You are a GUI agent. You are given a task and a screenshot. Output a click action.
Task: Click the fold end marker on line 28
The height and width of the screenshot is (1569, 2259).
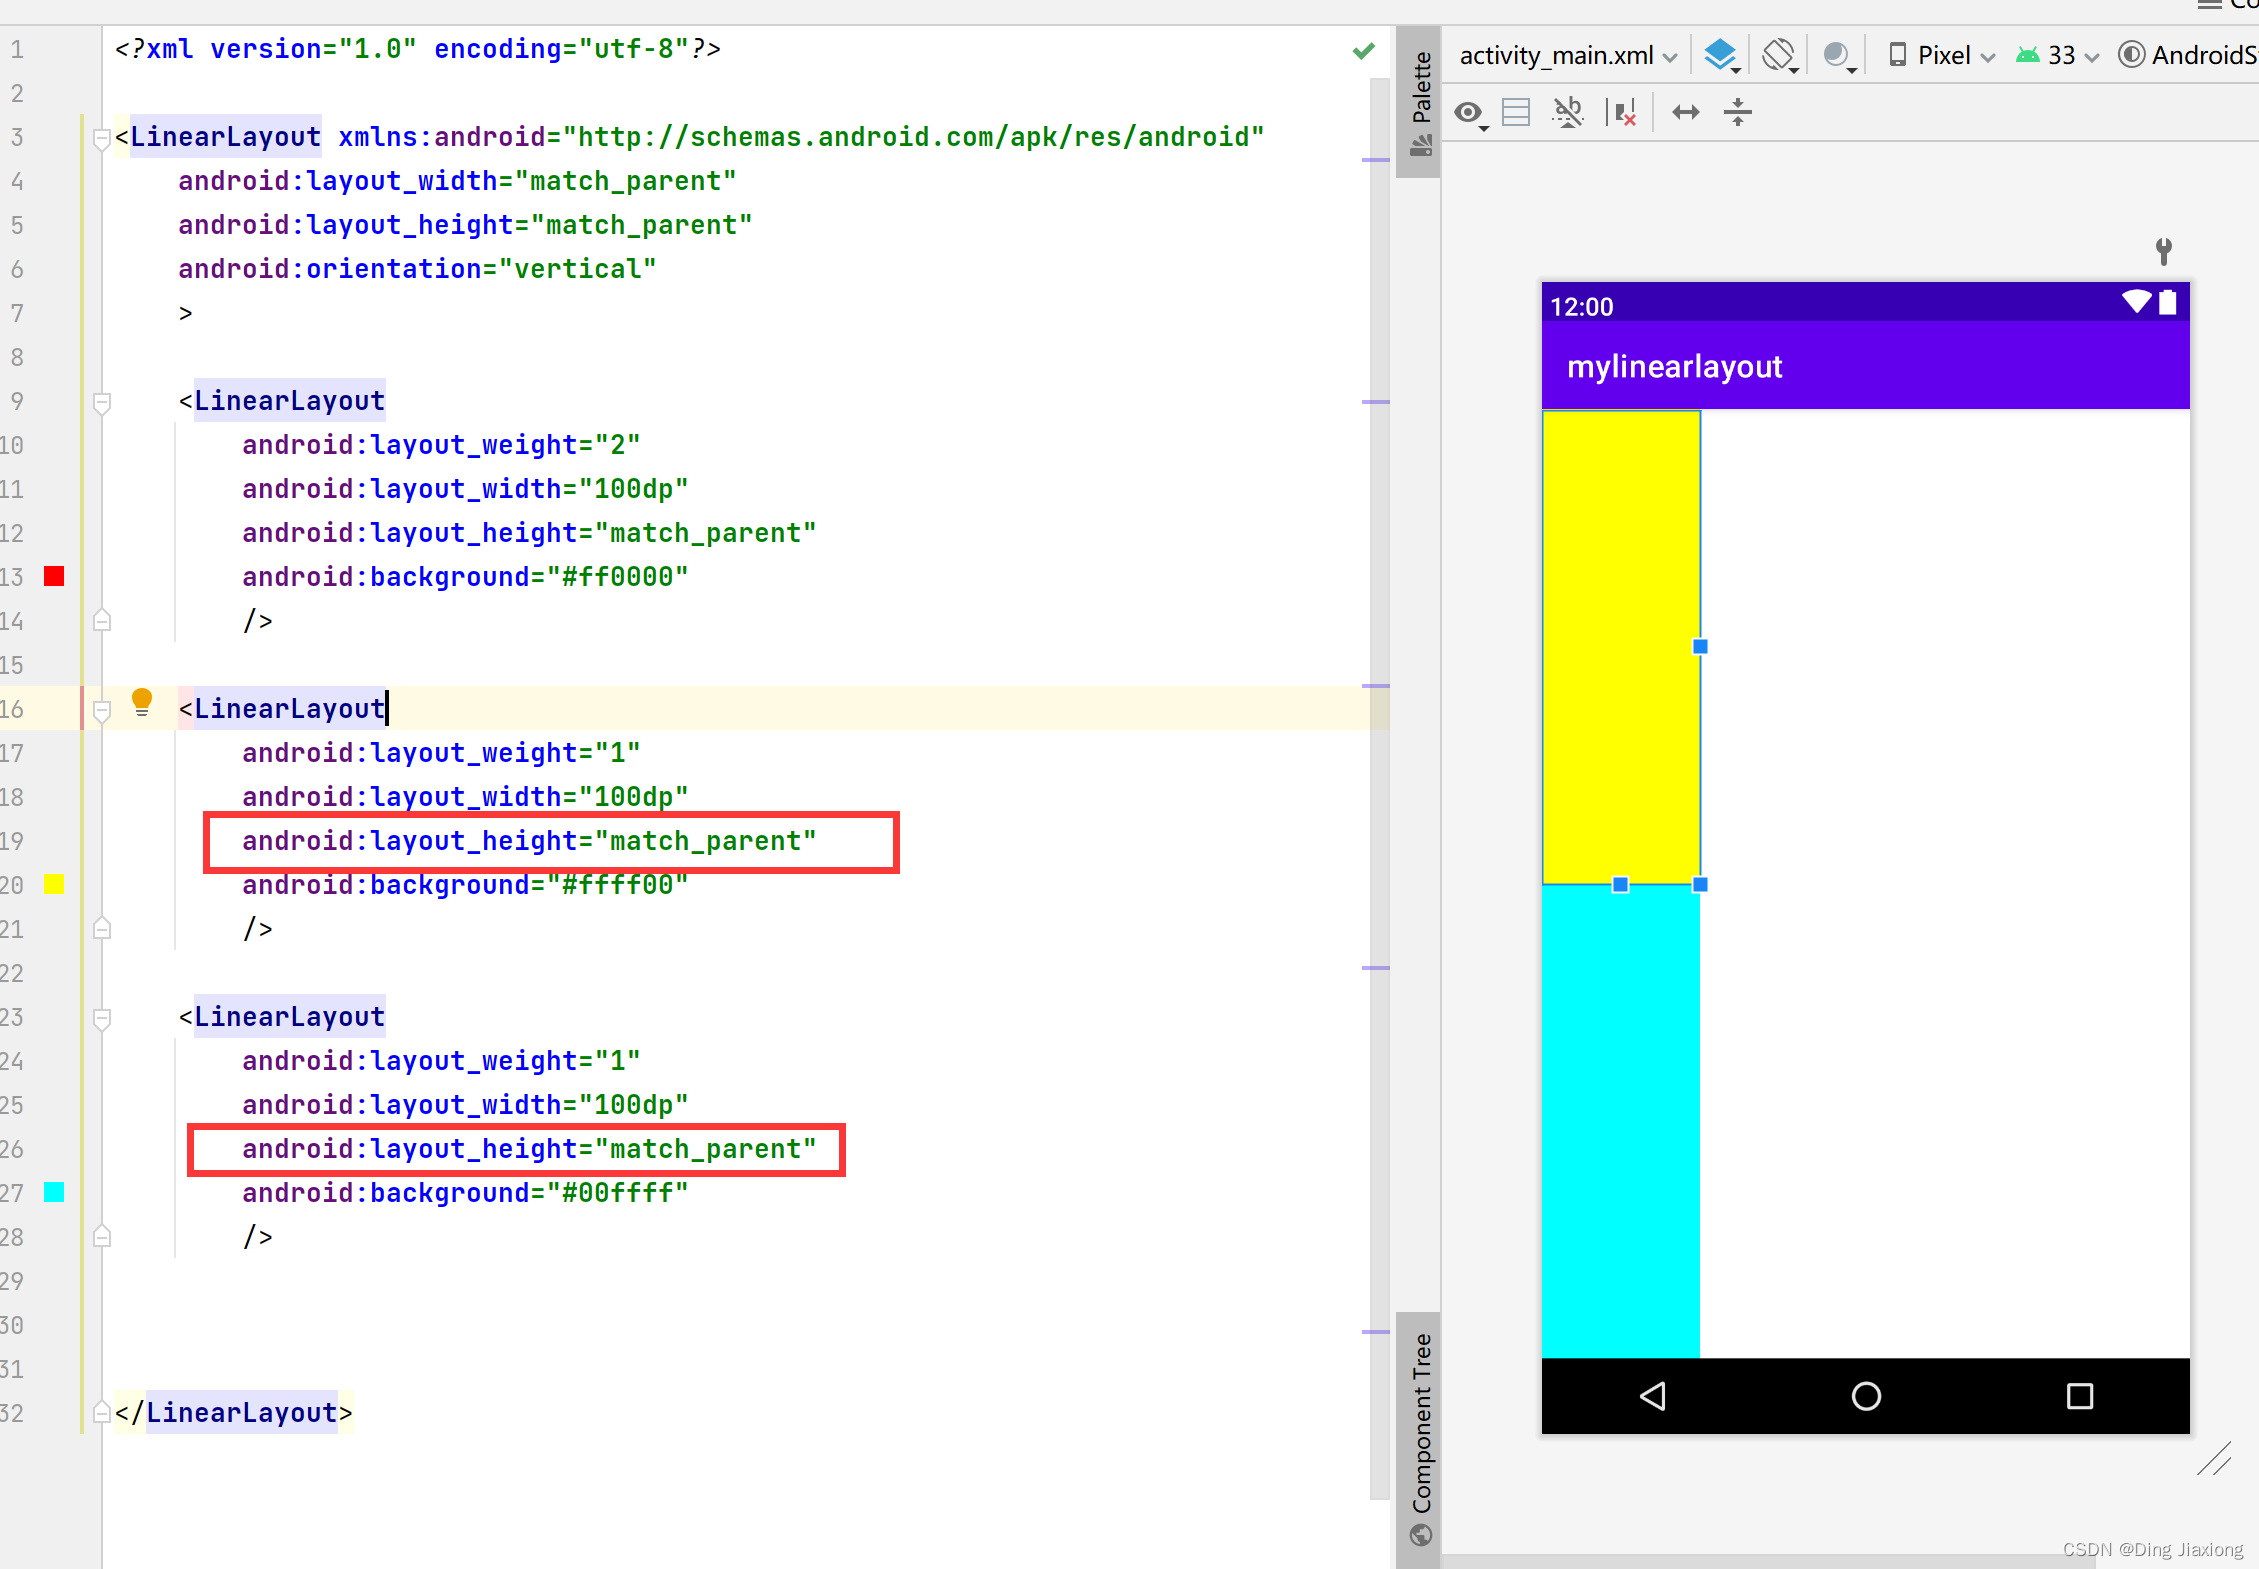101,1237
